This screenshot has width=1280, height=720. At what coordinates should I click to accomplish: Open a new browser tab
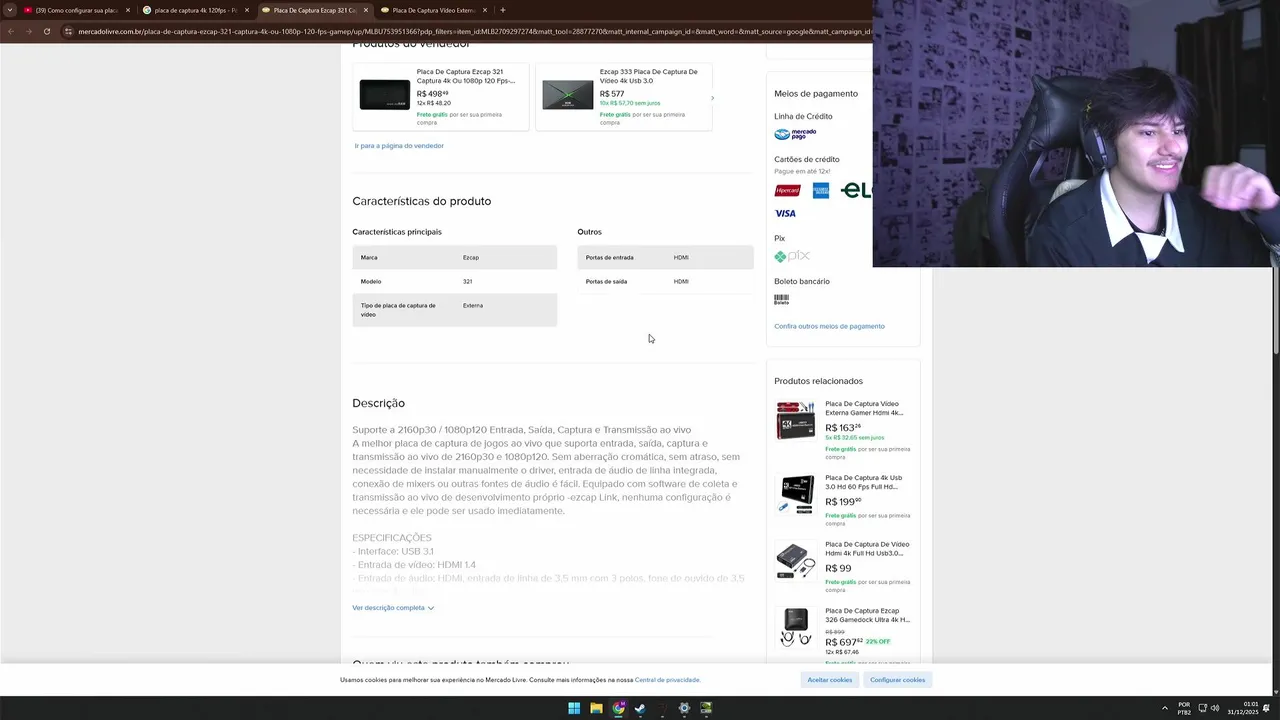[x=502, y=10]
